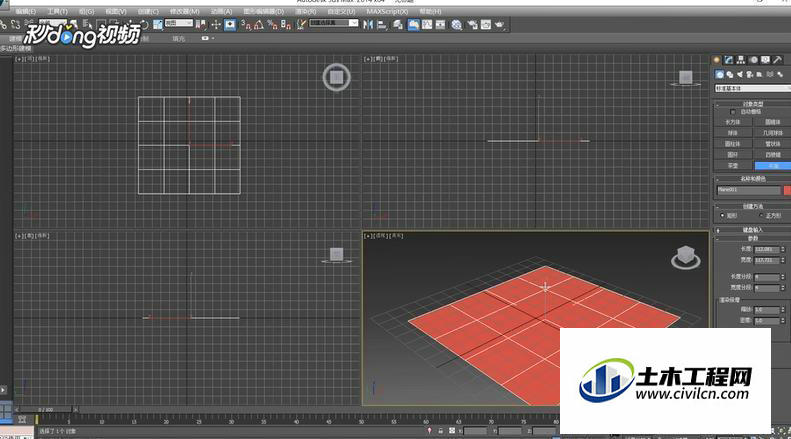791x439 pixels.
Task: Select the Shapes category icon
Action: click(730, 74)
